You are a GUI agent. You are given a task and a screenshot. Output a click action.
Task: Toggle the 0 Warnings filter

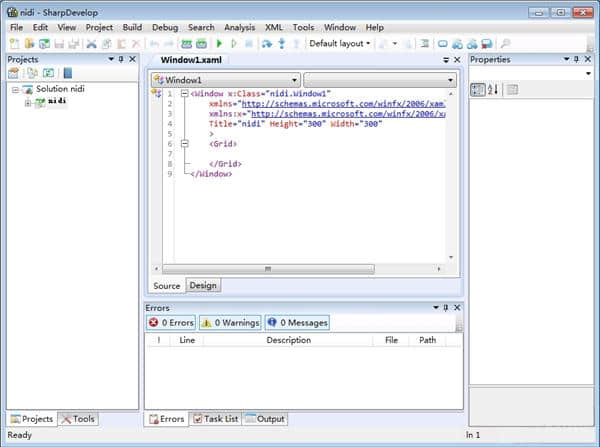[x=230, y=323]
